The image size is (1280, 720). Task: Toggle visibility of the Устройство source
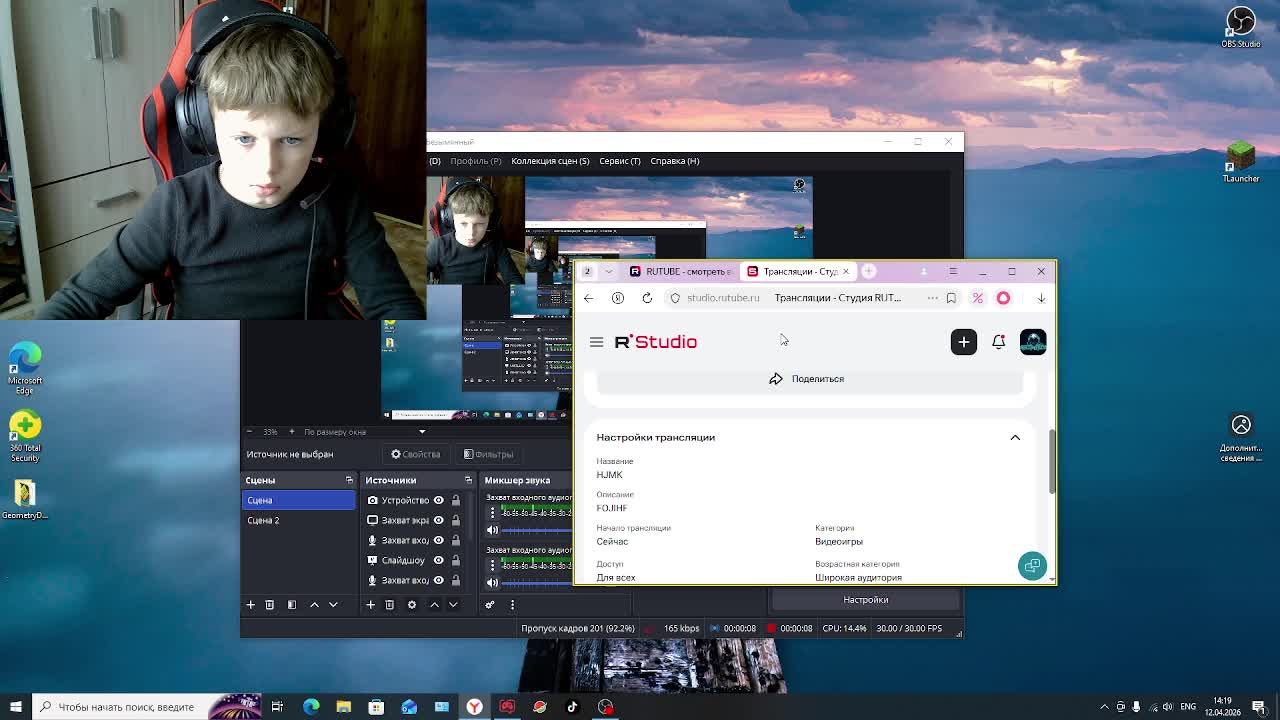click(x=438, y=500)
